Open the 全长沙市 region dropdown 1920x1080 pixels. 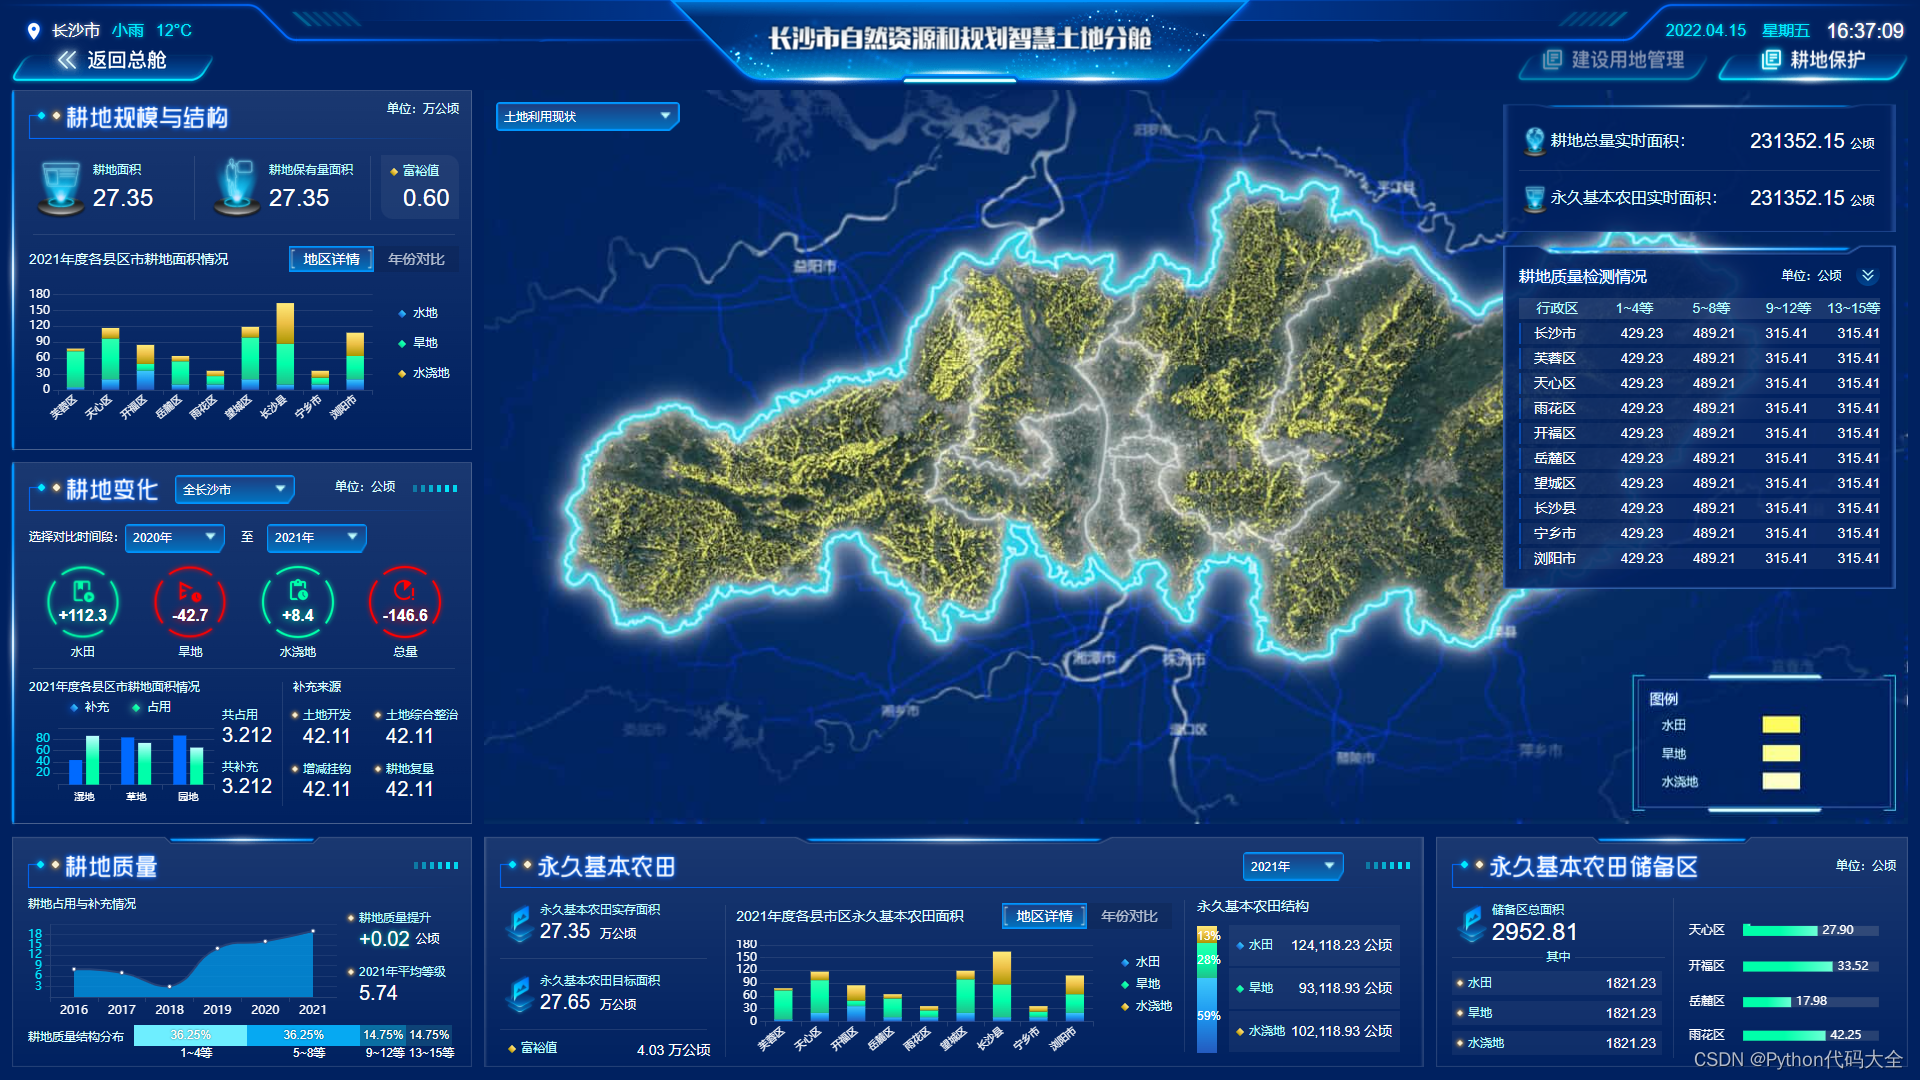tap(234, 489)
